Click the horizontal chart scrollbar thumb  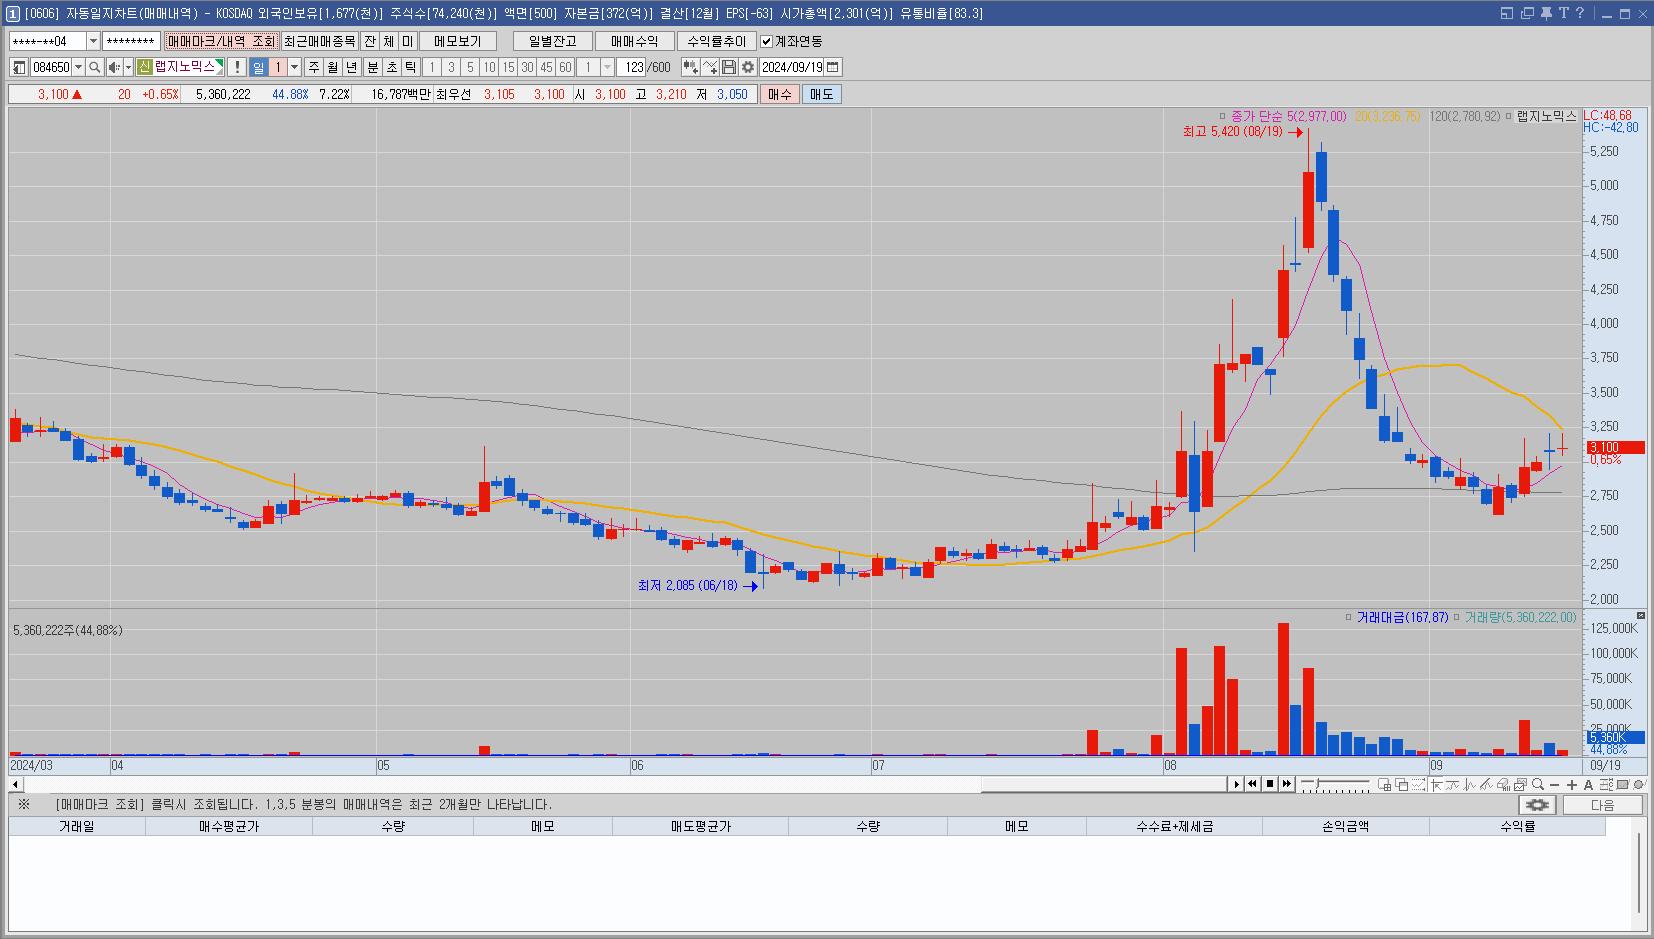click(x=1104, y=784)
